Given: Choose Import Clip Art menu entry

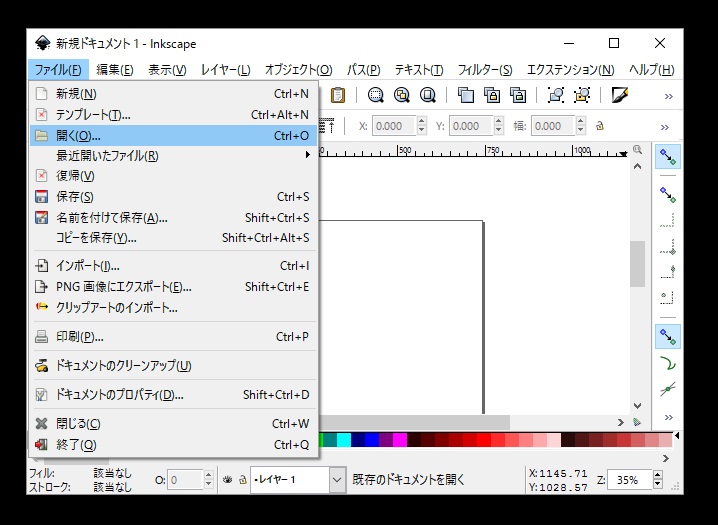Looking at the screenshot, I should [x=174, y=308].
